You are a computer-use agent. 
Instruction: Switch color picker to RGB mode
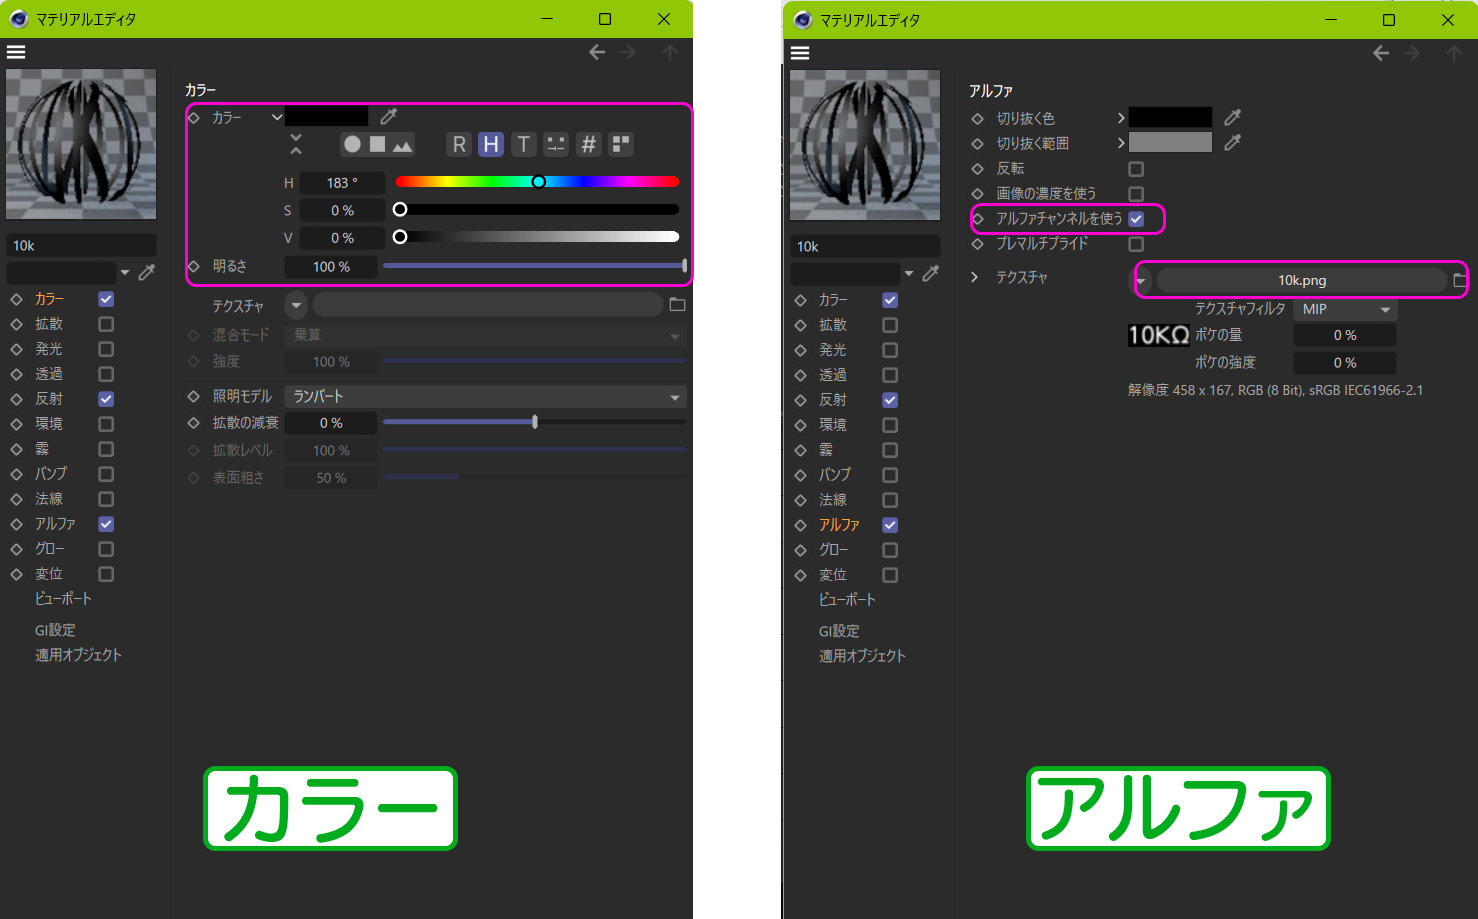459,144
